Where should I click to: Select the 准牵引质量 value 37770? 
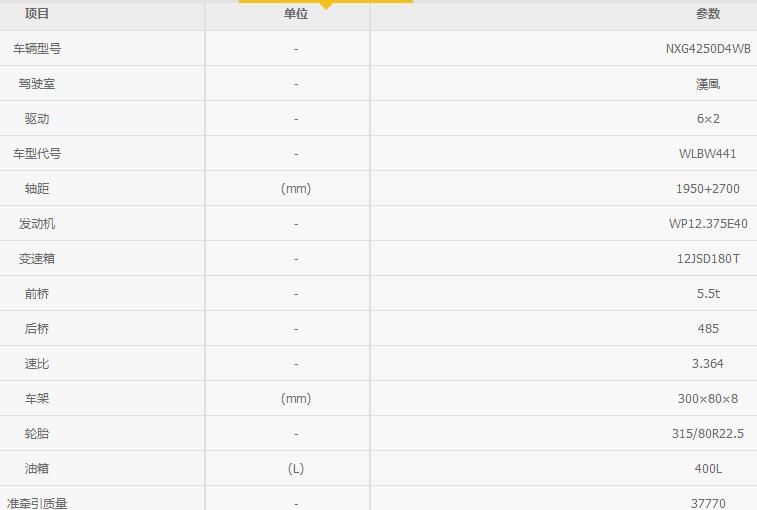(708, 503)
